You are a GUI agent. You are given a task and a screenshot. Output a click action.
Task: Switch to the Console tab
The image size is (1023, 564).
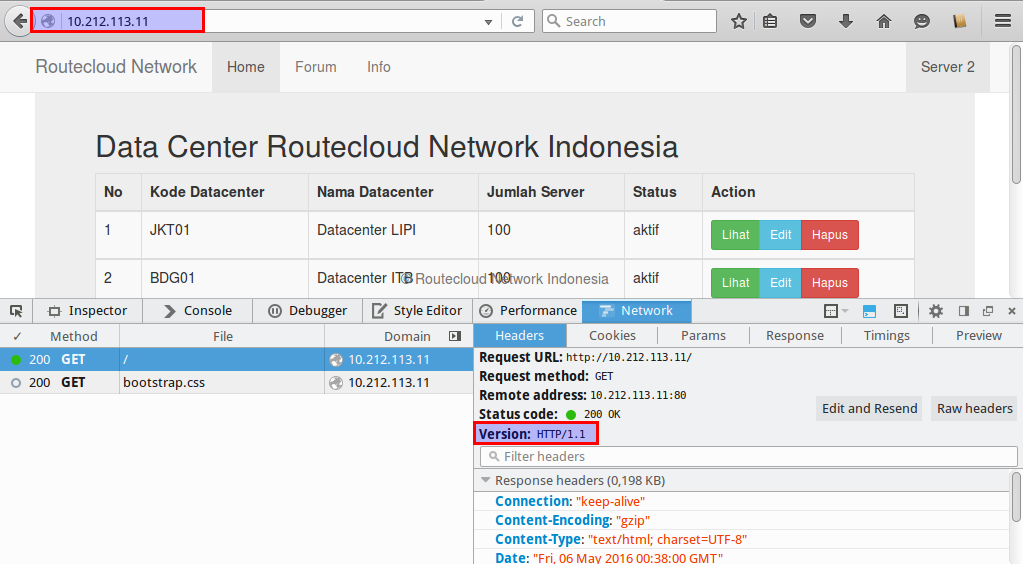198,311
